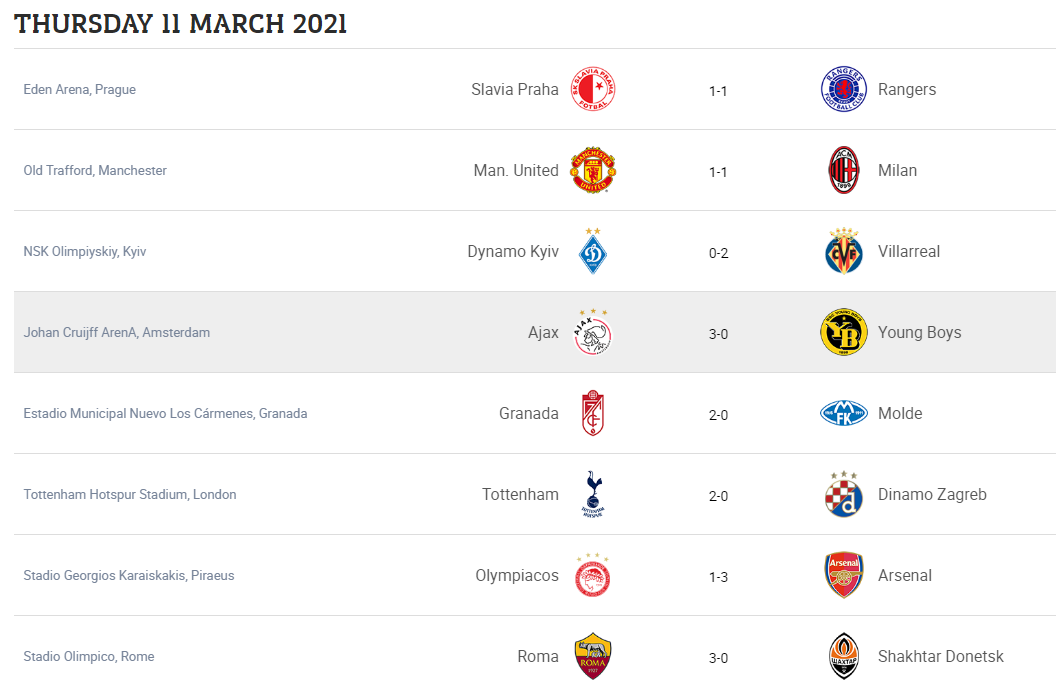Open the Dinamo Zagreb team name
This screenshot has height=684, width=1056.
point(932,495)
